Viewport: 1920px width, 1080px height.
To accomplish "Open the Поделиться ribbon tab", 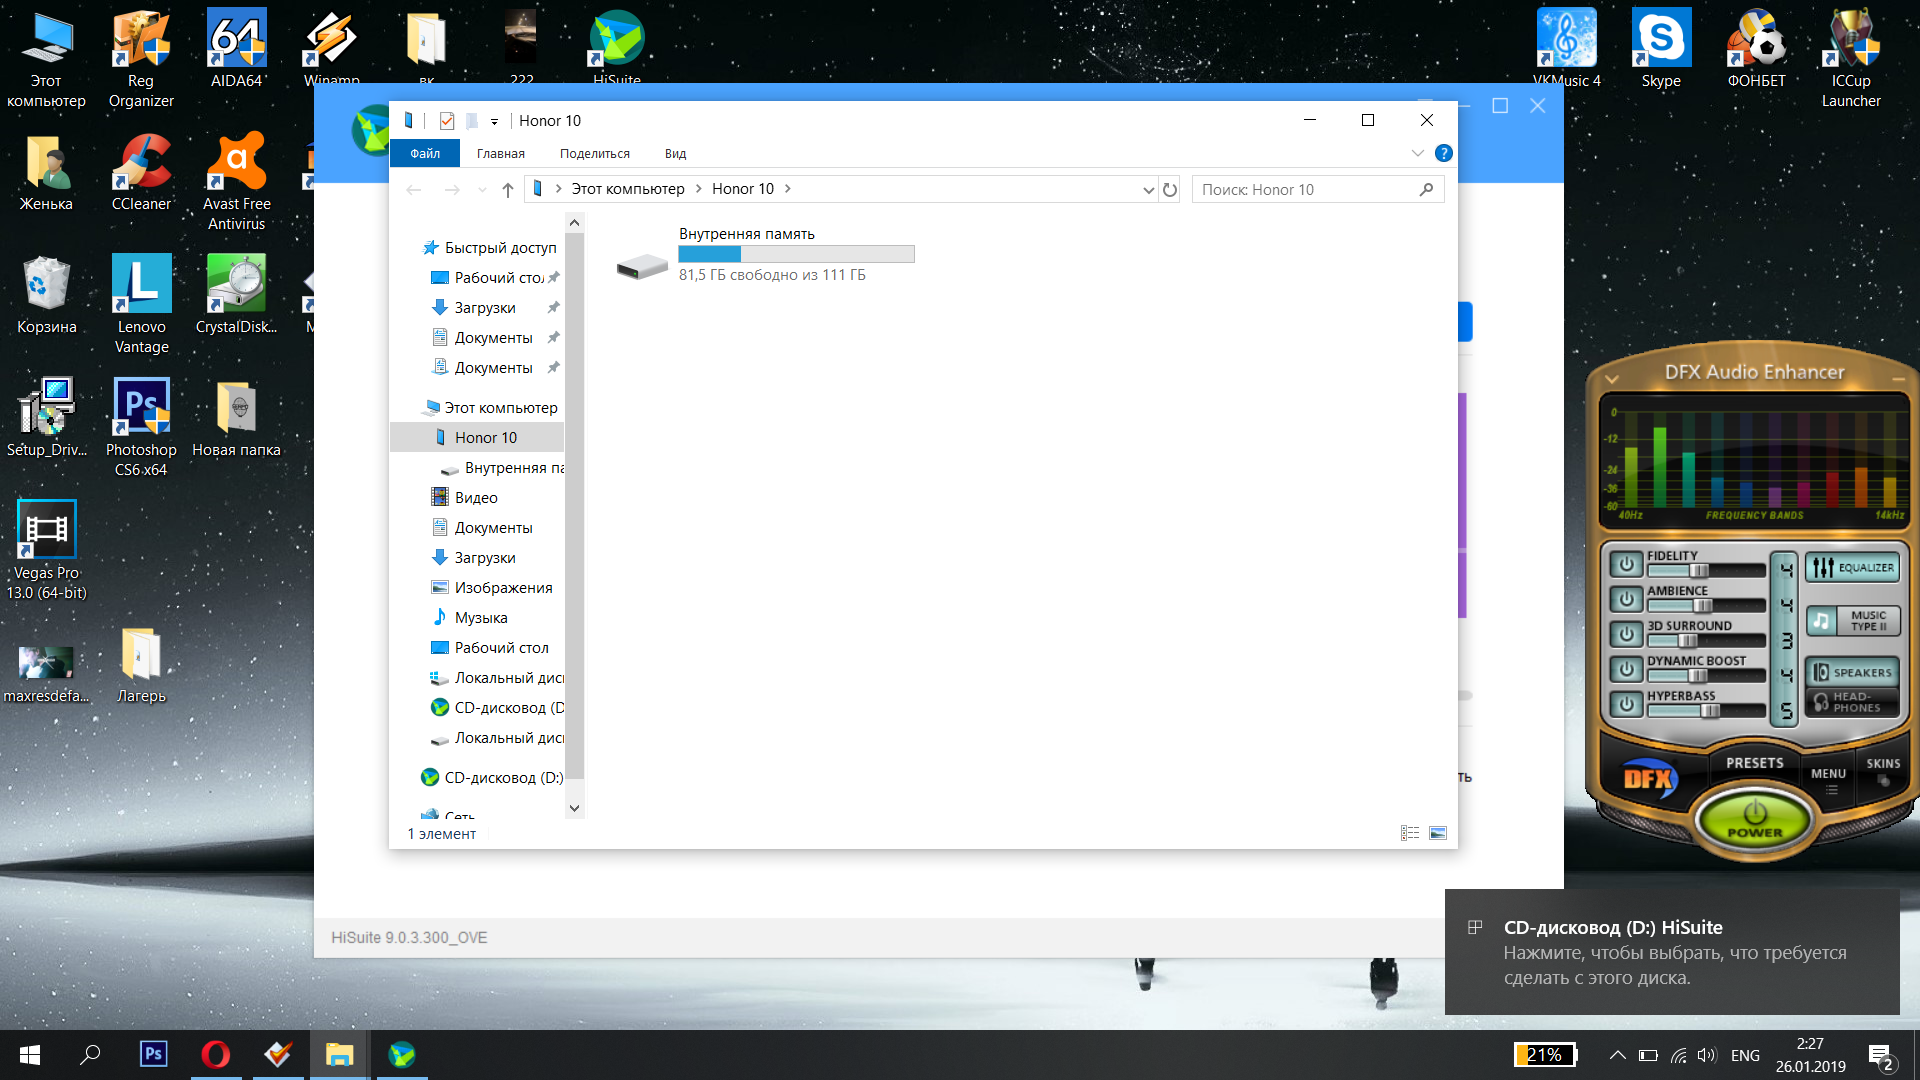I will tap(594, 153).
